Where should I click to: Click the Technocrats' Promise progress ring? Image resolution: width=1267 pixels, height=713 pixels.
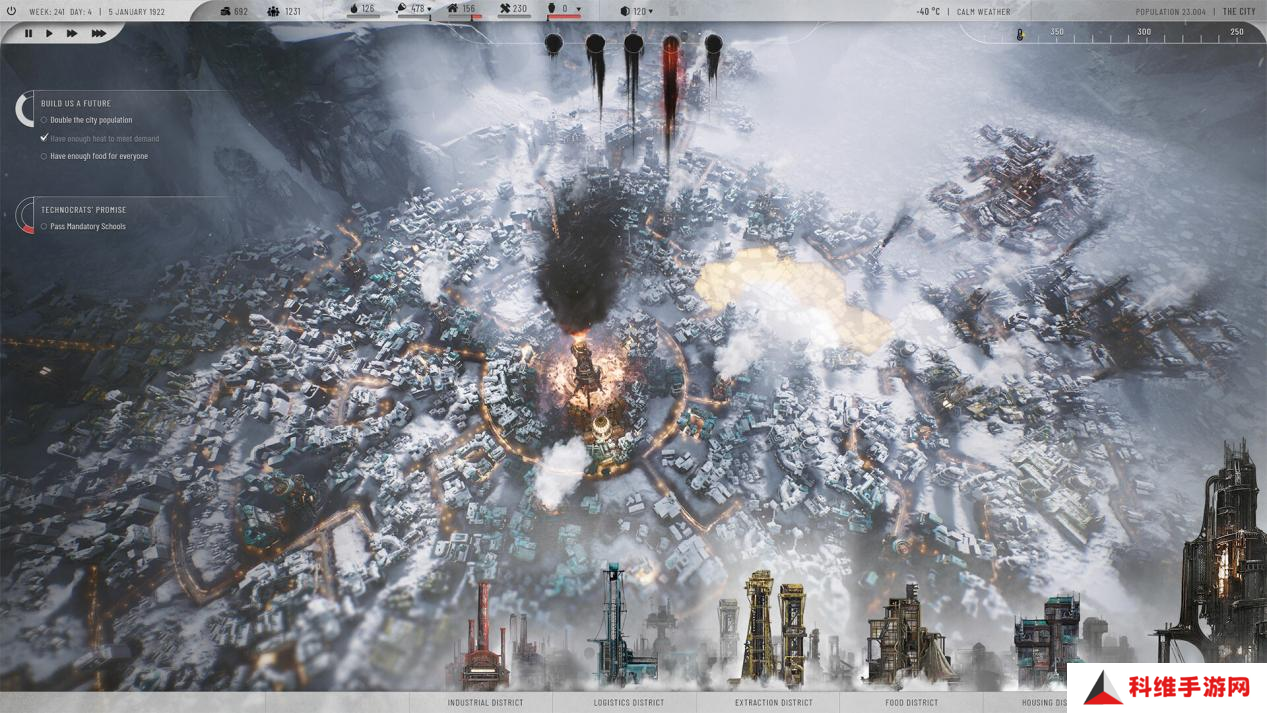point(26,216)
